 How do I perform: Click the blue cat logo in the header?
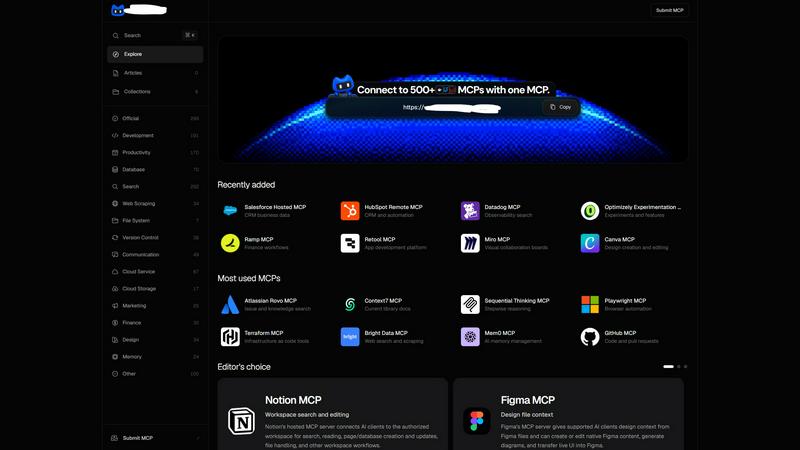pos(118,10)
